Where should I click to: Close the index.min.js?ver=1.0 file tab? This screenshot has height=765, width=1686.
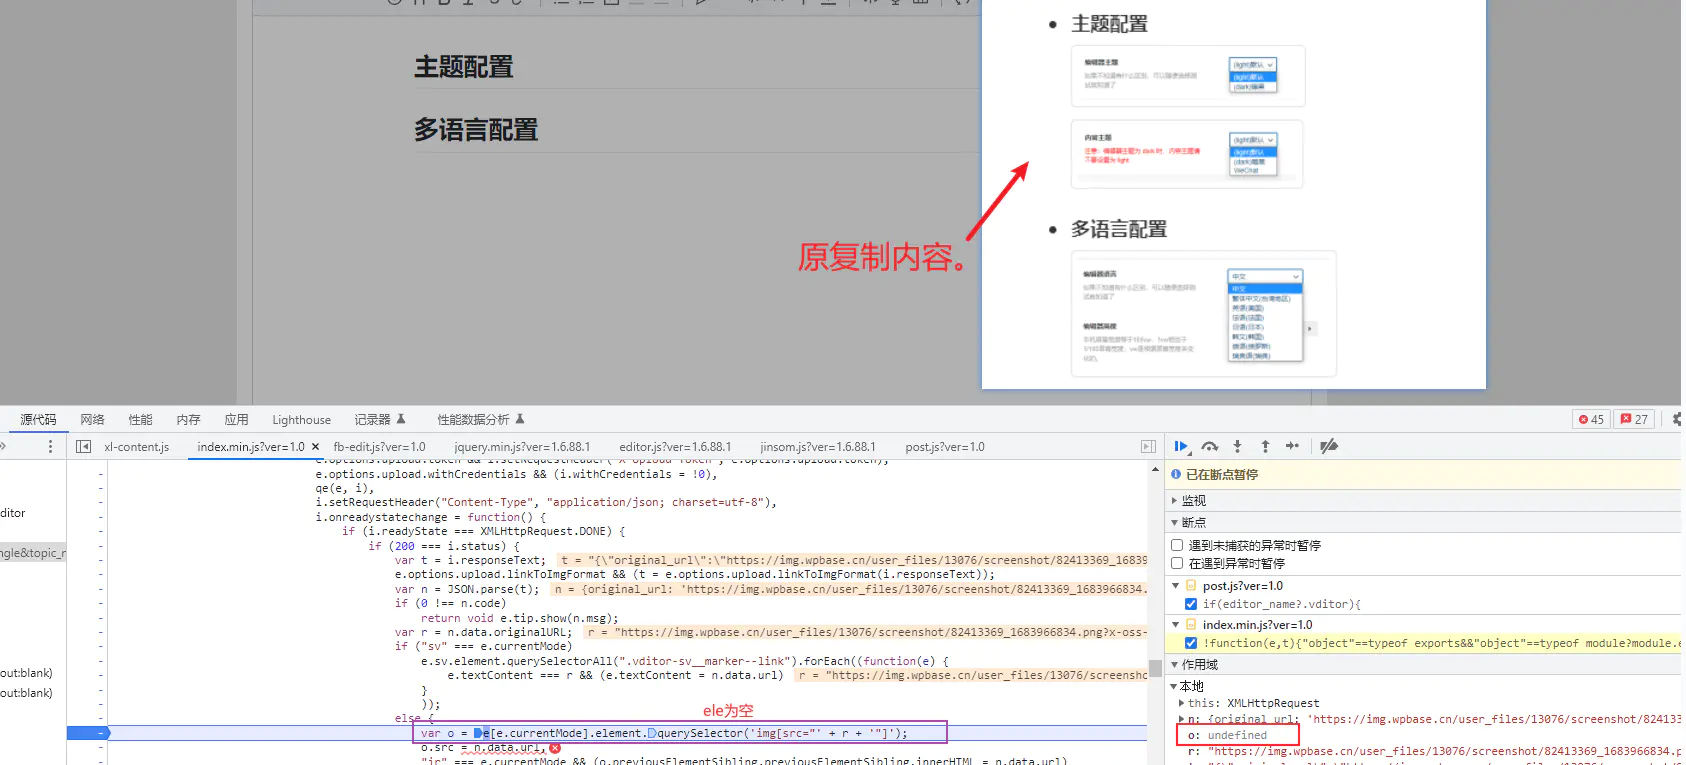pyautogui.click(x=315, y=447)
